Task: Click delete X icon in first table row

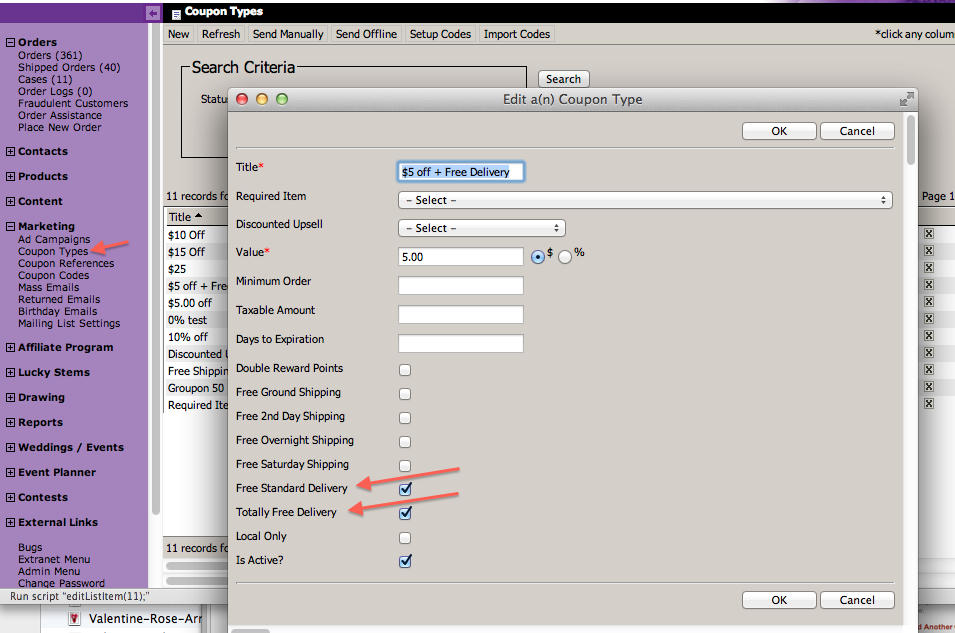Action: point(928,234)
